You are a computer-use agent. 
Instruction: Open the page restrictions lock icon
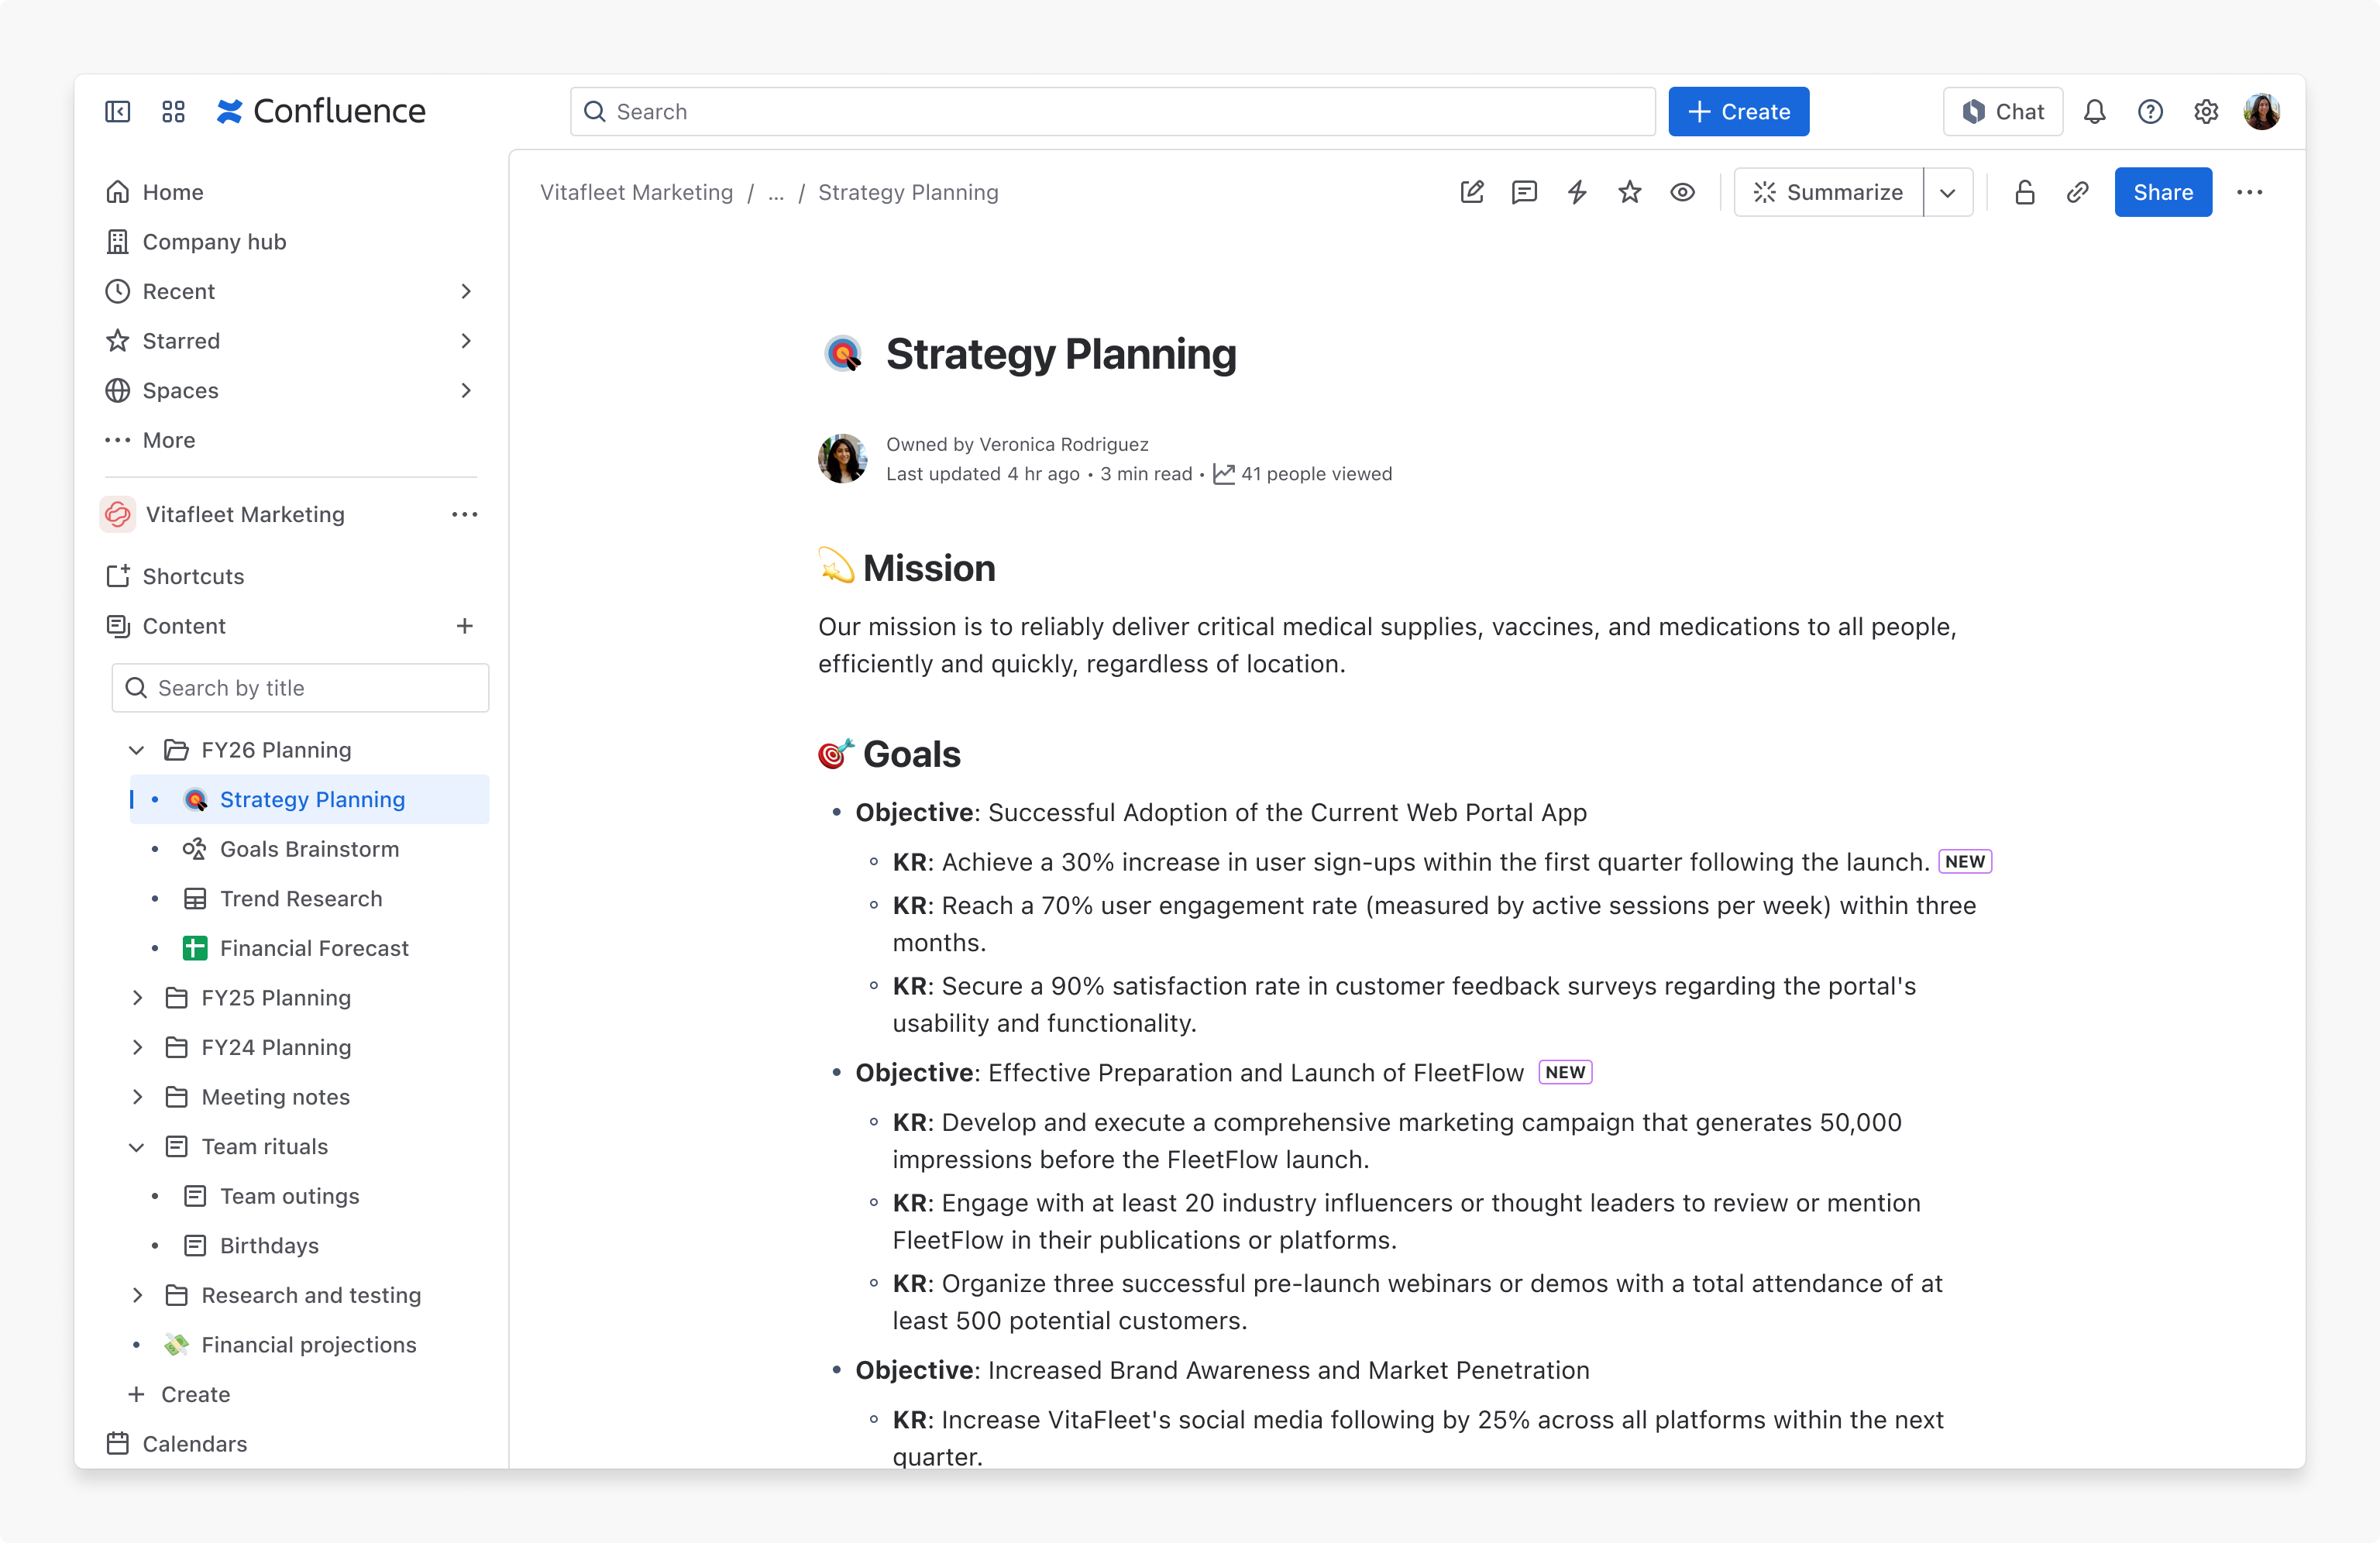(2025, 192)
